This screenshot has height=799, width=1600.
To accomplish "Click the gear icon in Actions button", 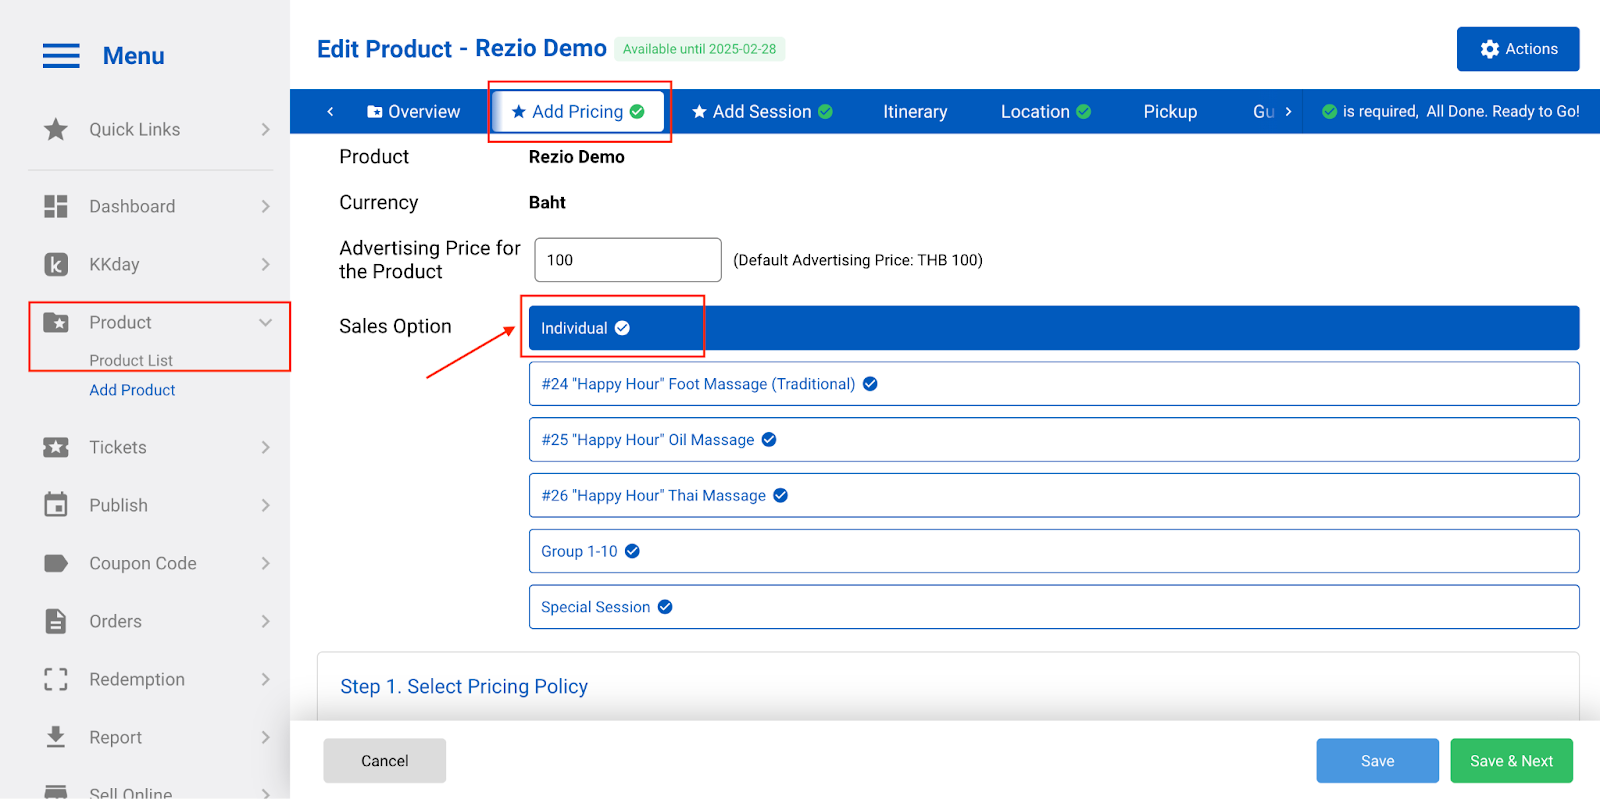I will pyautogui.click(x=1490, y=49).
